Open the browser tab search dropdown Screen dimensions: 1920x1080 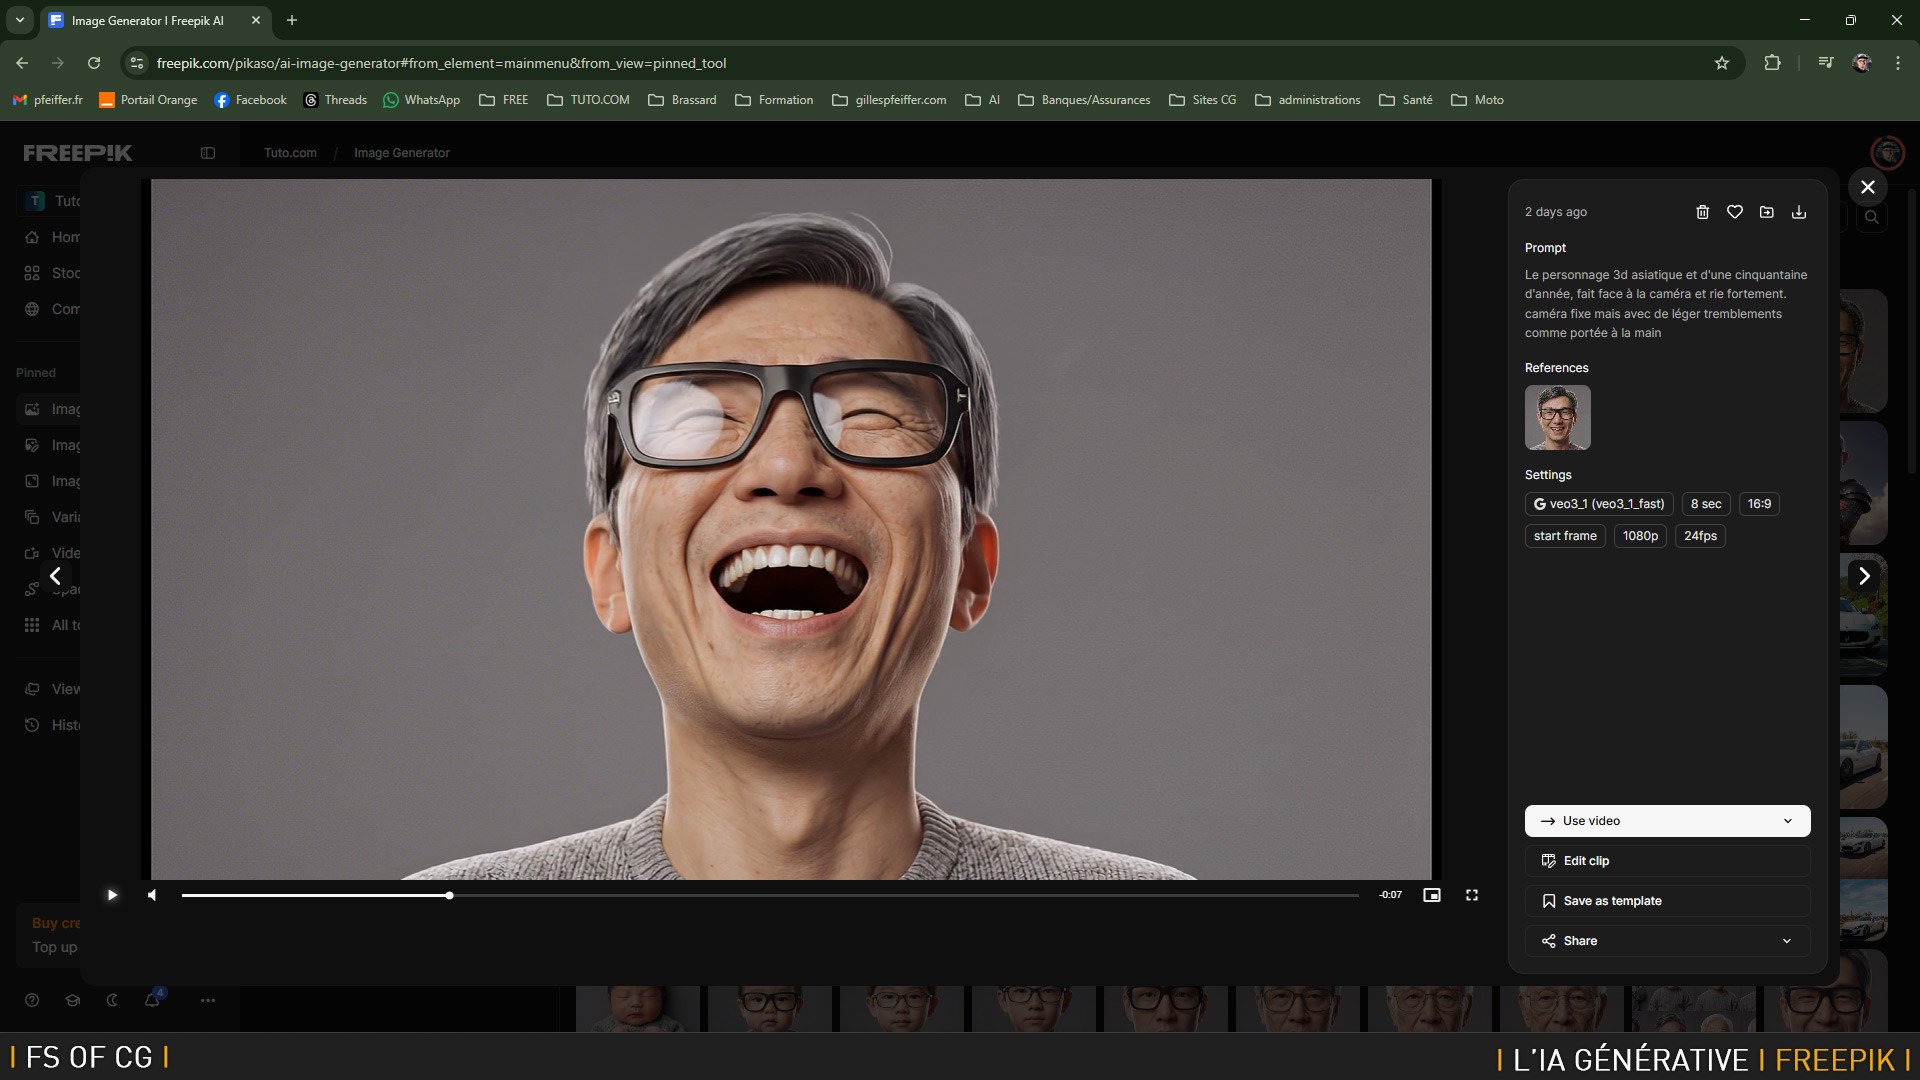(19, 20)
